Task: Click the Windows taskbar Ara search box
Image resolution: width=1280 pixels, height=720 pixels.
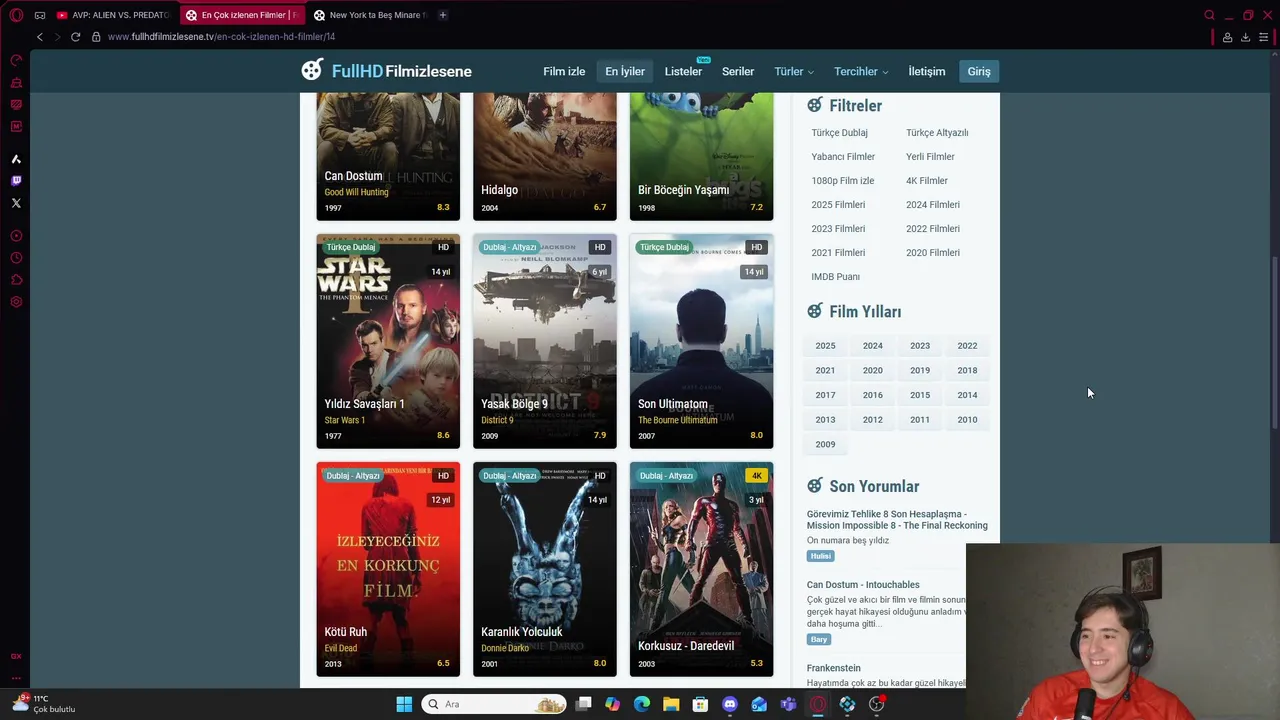Action: 493,704
